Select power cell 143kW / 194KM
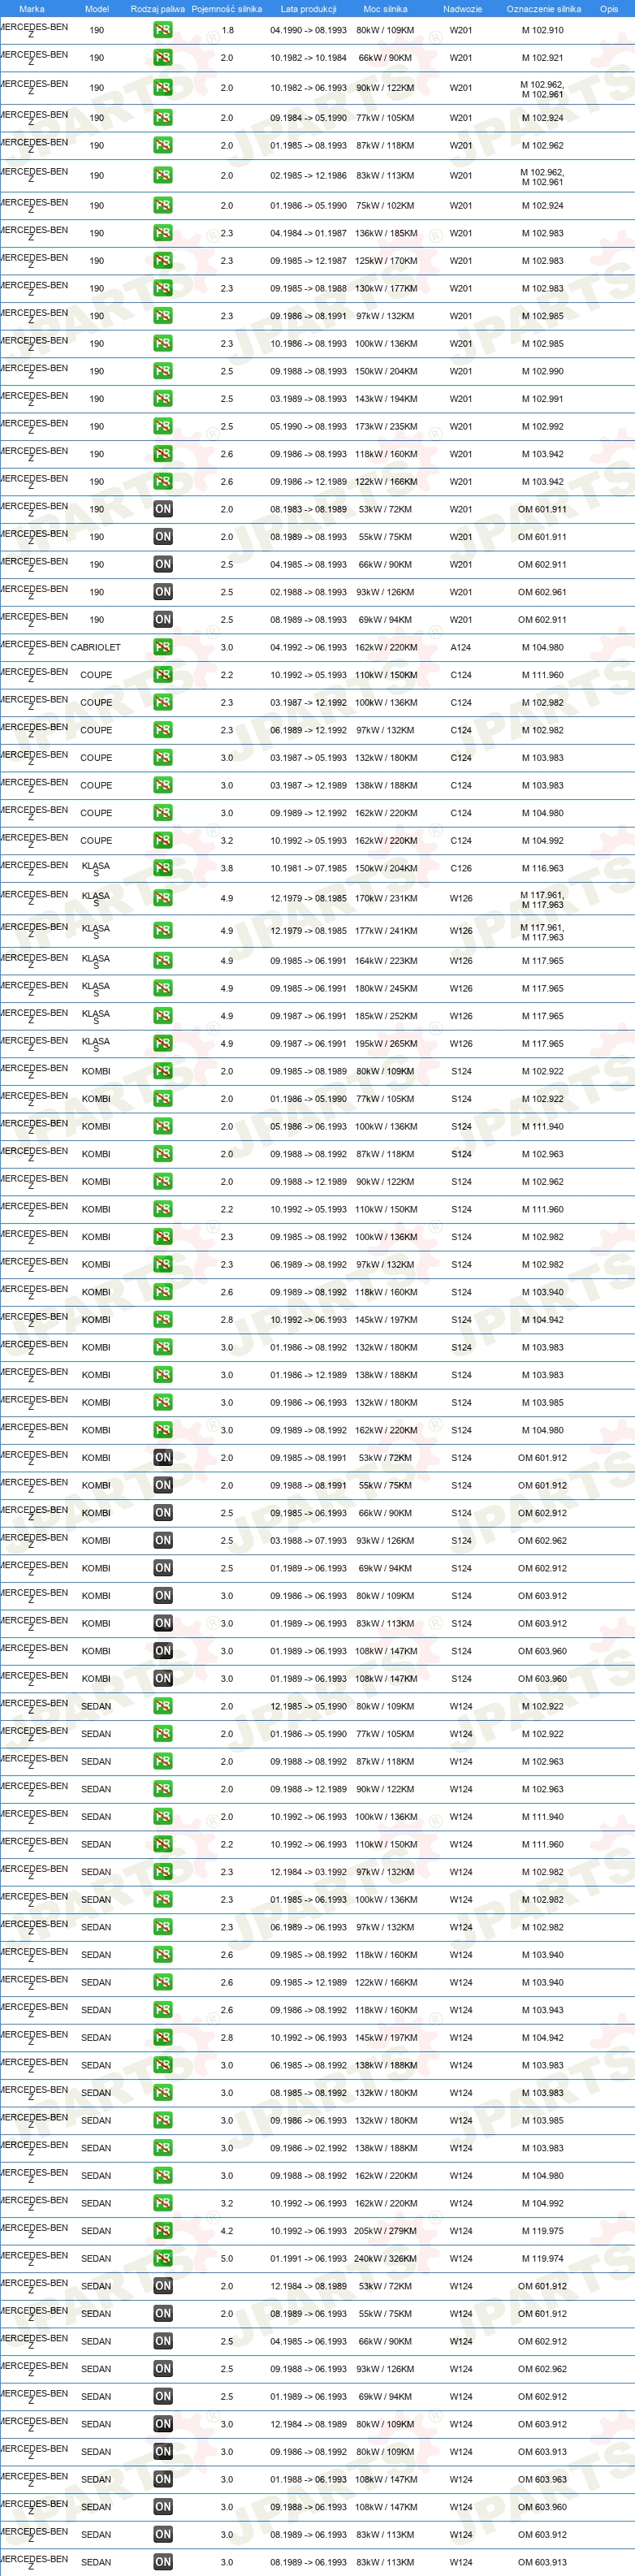The width and height of the screenshot is (635, 2576). click(385, 399)
